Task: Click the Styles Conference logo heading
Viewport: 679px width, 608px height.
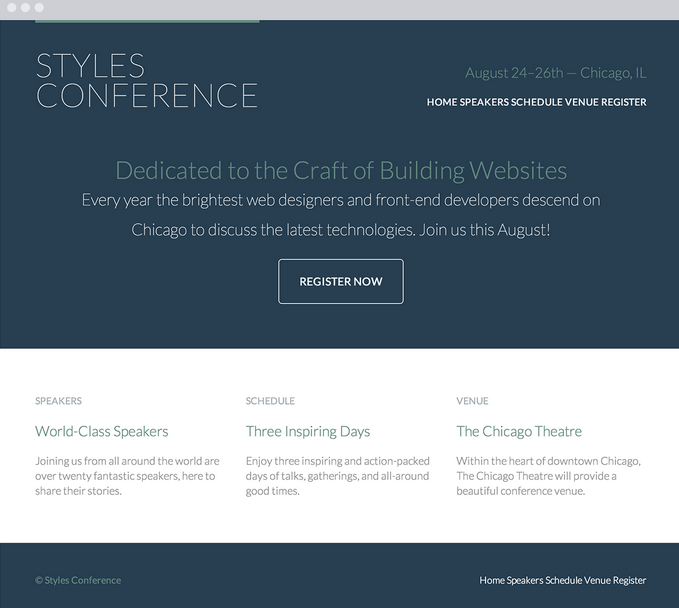Action: pyautogui.click(x=147, y=80)
